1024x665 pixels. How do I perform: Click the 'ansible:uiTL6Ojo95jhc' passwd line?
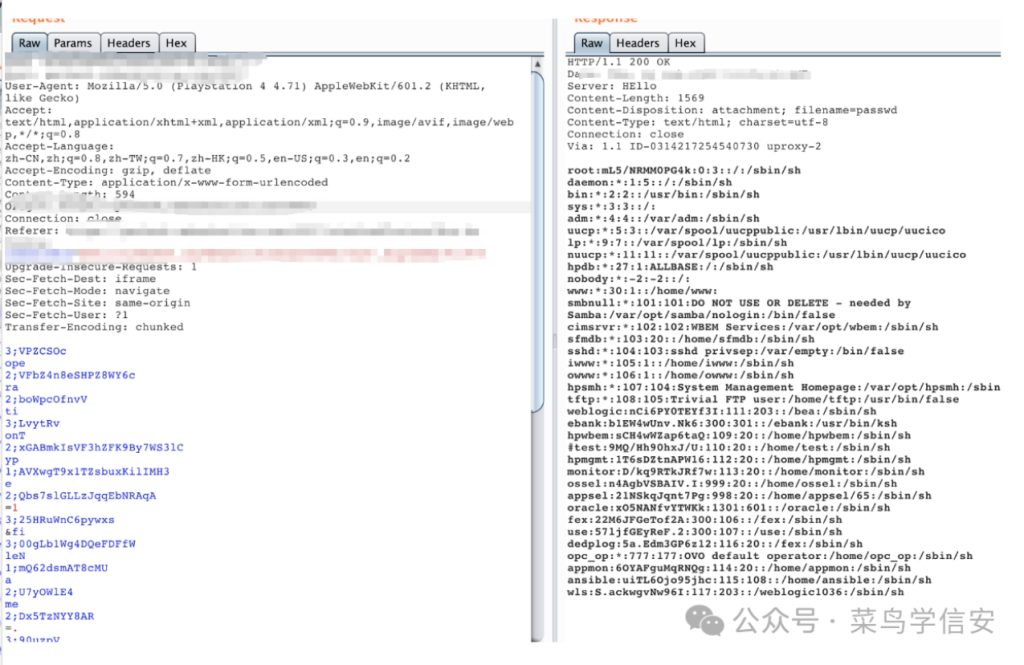point(749,580)
